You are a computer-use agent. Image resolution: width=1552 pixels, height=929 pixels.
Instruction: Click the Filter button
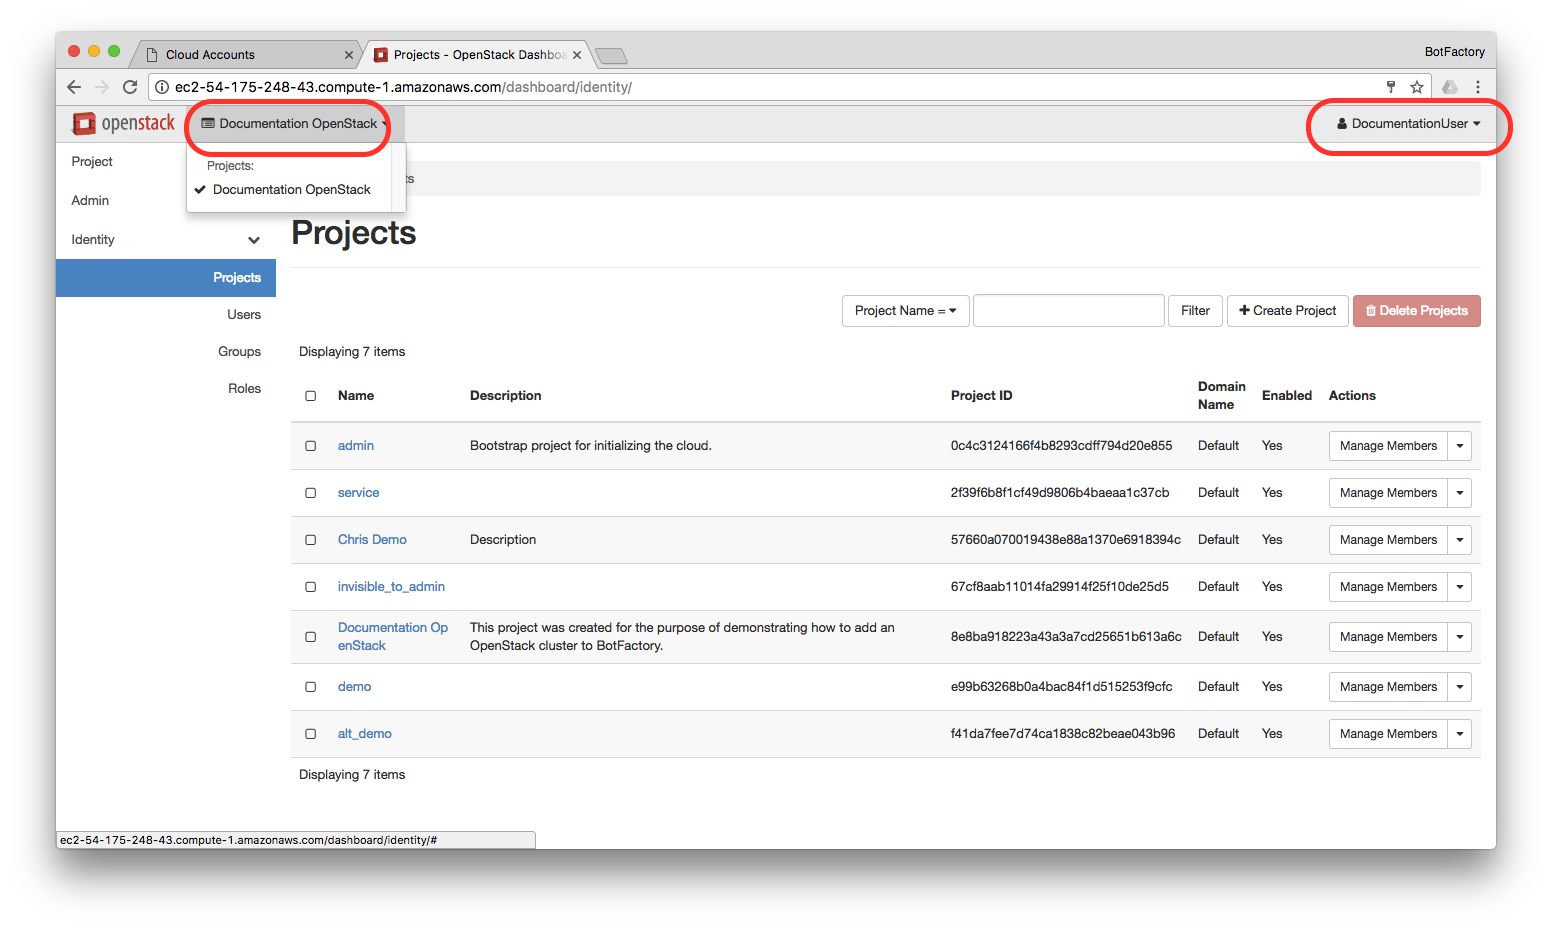click(x=1195, y=311)
